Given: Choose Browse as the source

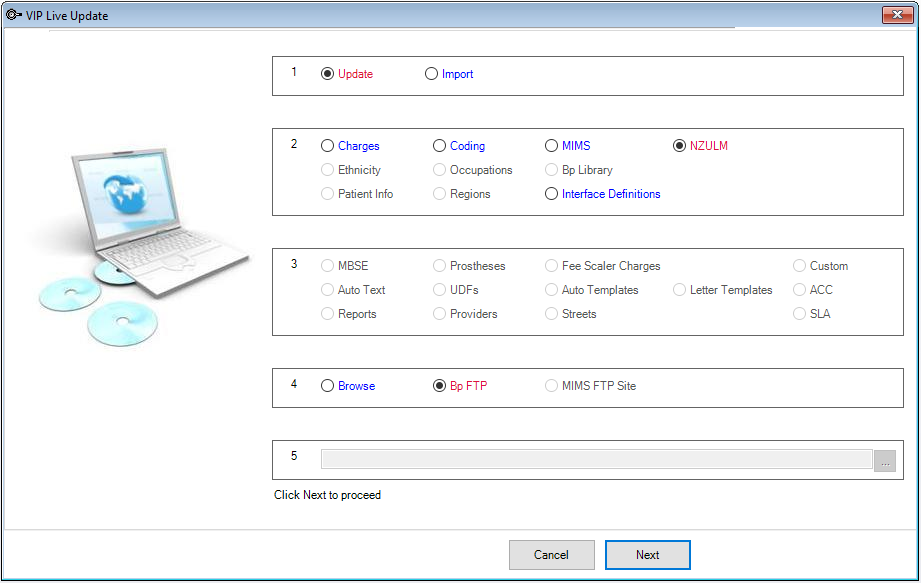Looking at the screenshot, I should tap(327, 386).
